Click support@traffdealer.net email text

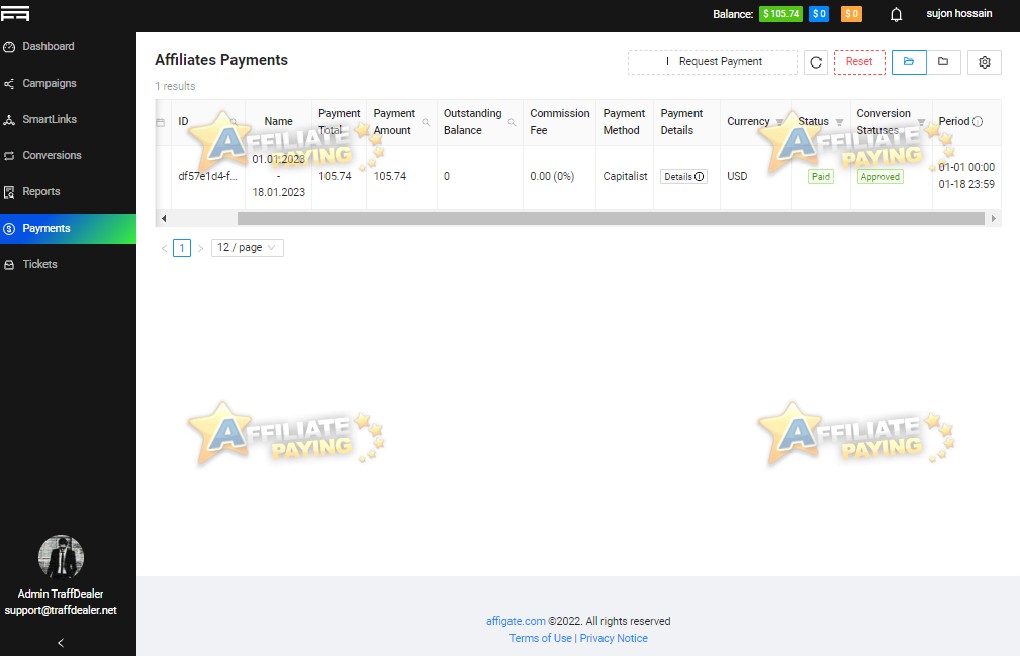[x=60, y=610]
